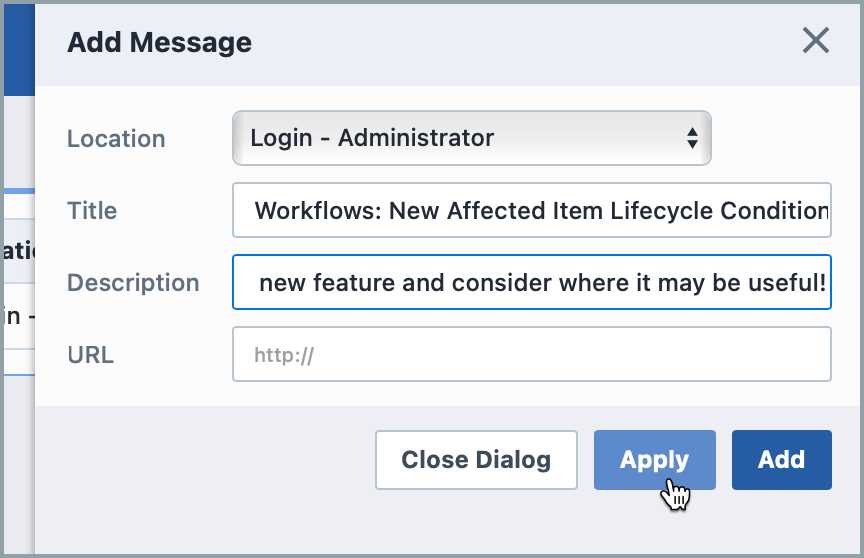The image size is (864, 558).
Task: Open the Location dropdown menu
Action: pyautogui.click(x=472, y=138)
